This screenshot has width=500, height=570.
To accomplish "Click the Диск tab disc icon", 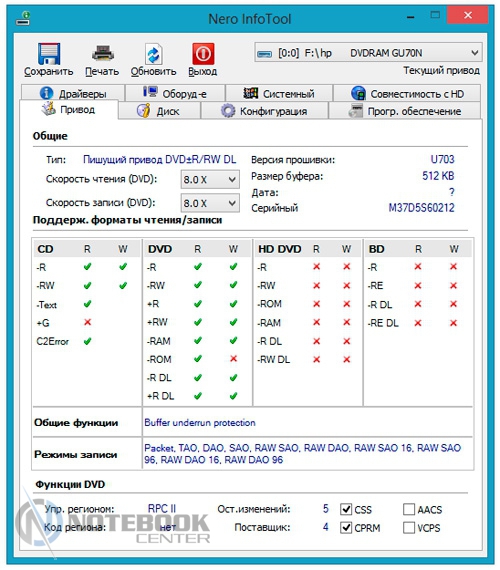I will [x=144, y=110].
